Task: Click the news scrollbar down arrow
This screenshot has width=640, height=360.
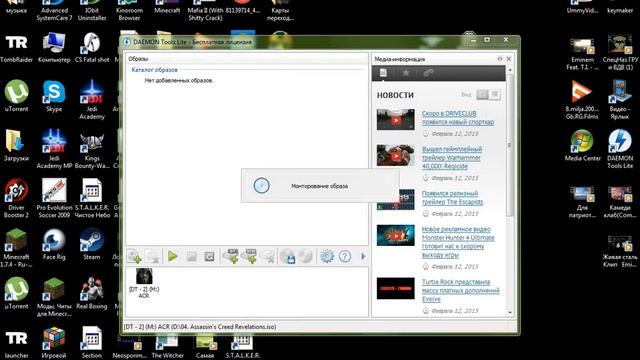Action: click(510, 312)
